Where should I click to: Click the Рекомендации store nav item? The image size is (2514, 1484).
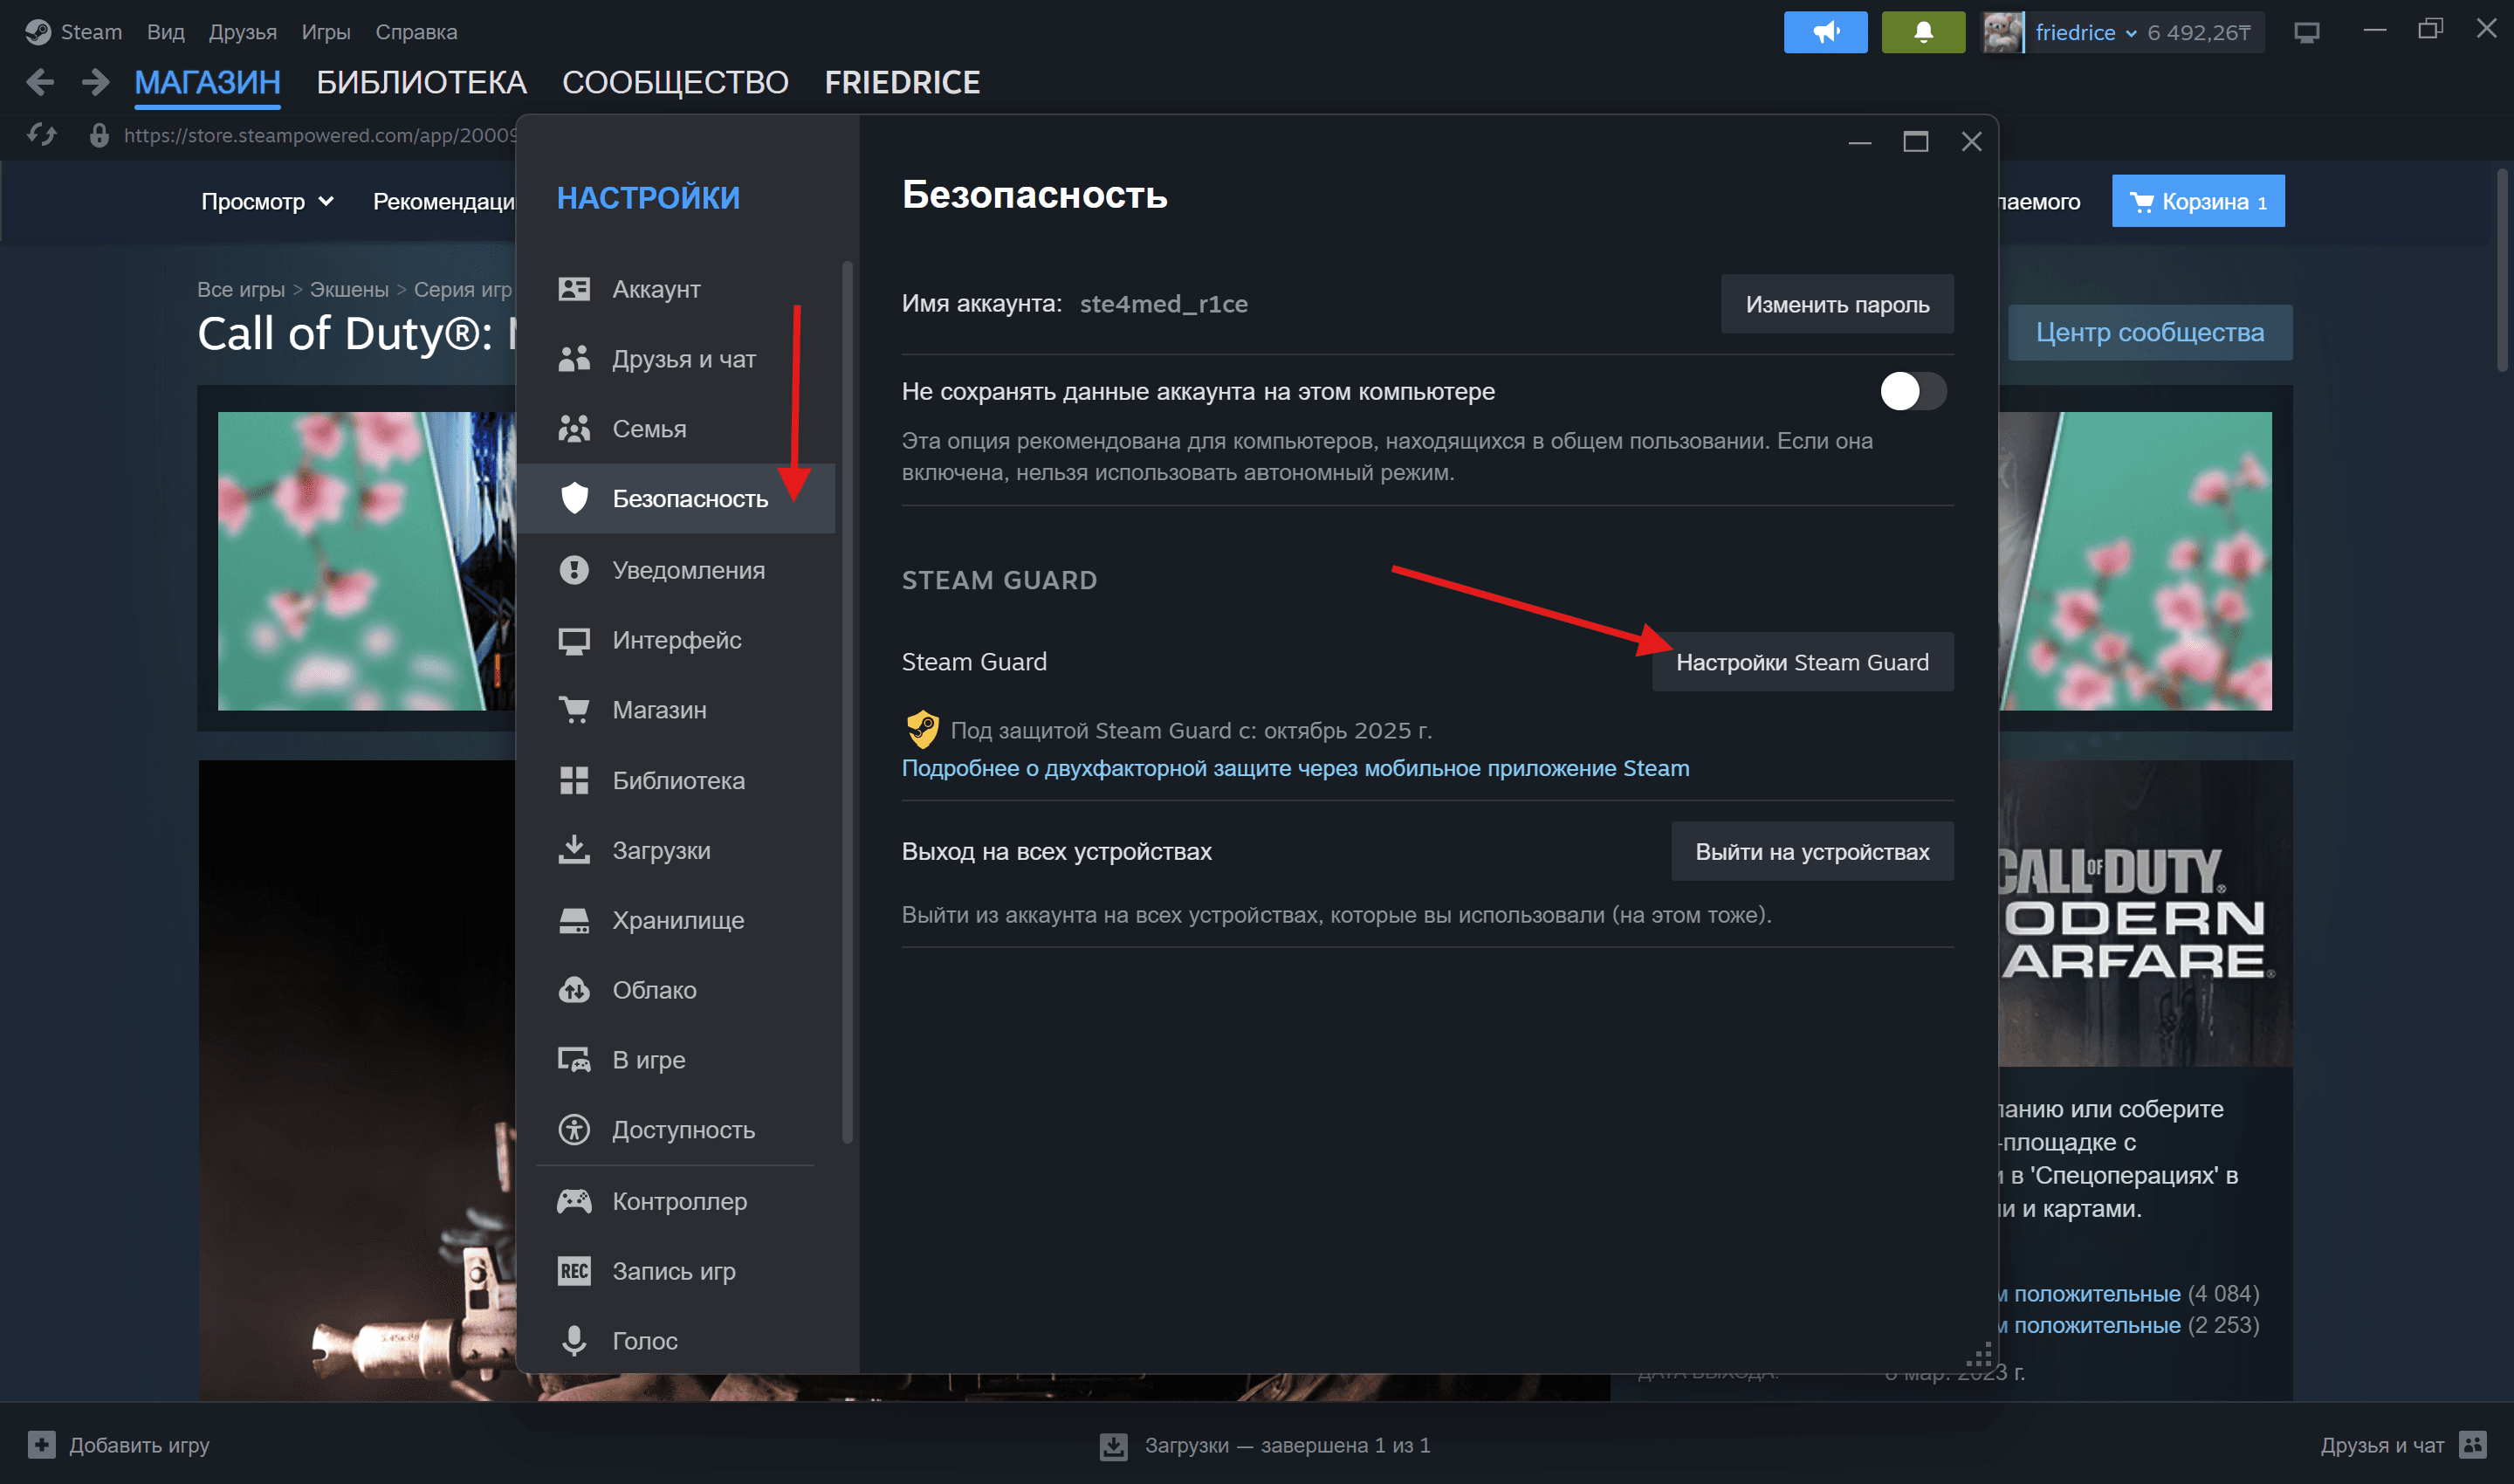[x=444, y=202]
